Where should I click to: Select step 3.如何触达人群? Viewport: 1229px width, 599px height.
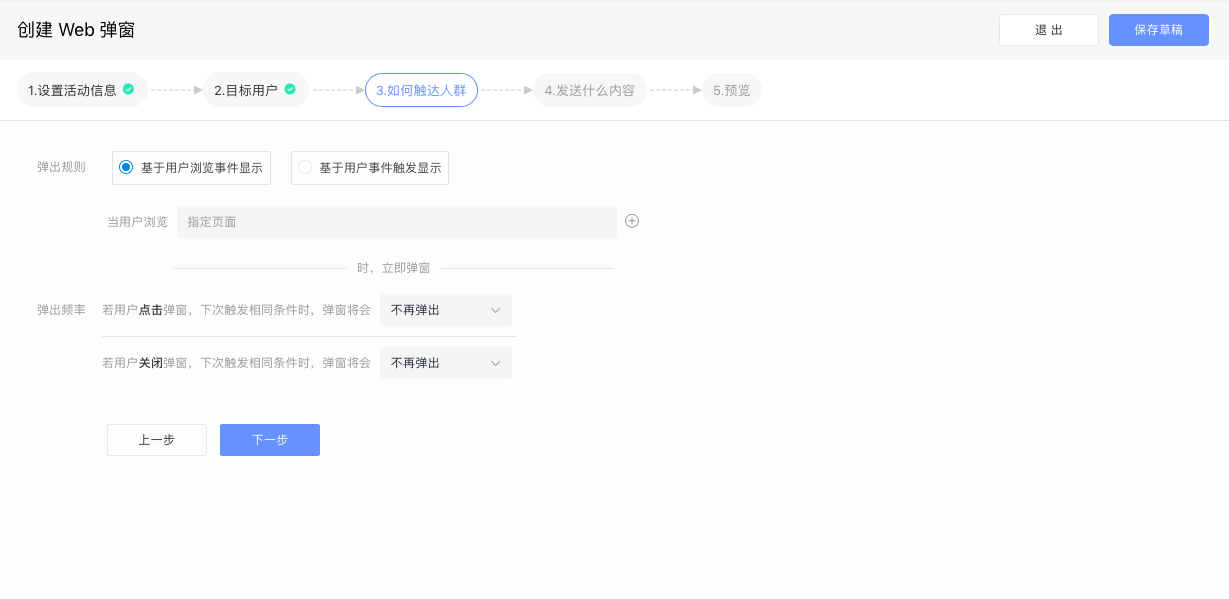[x=421, y=90]
